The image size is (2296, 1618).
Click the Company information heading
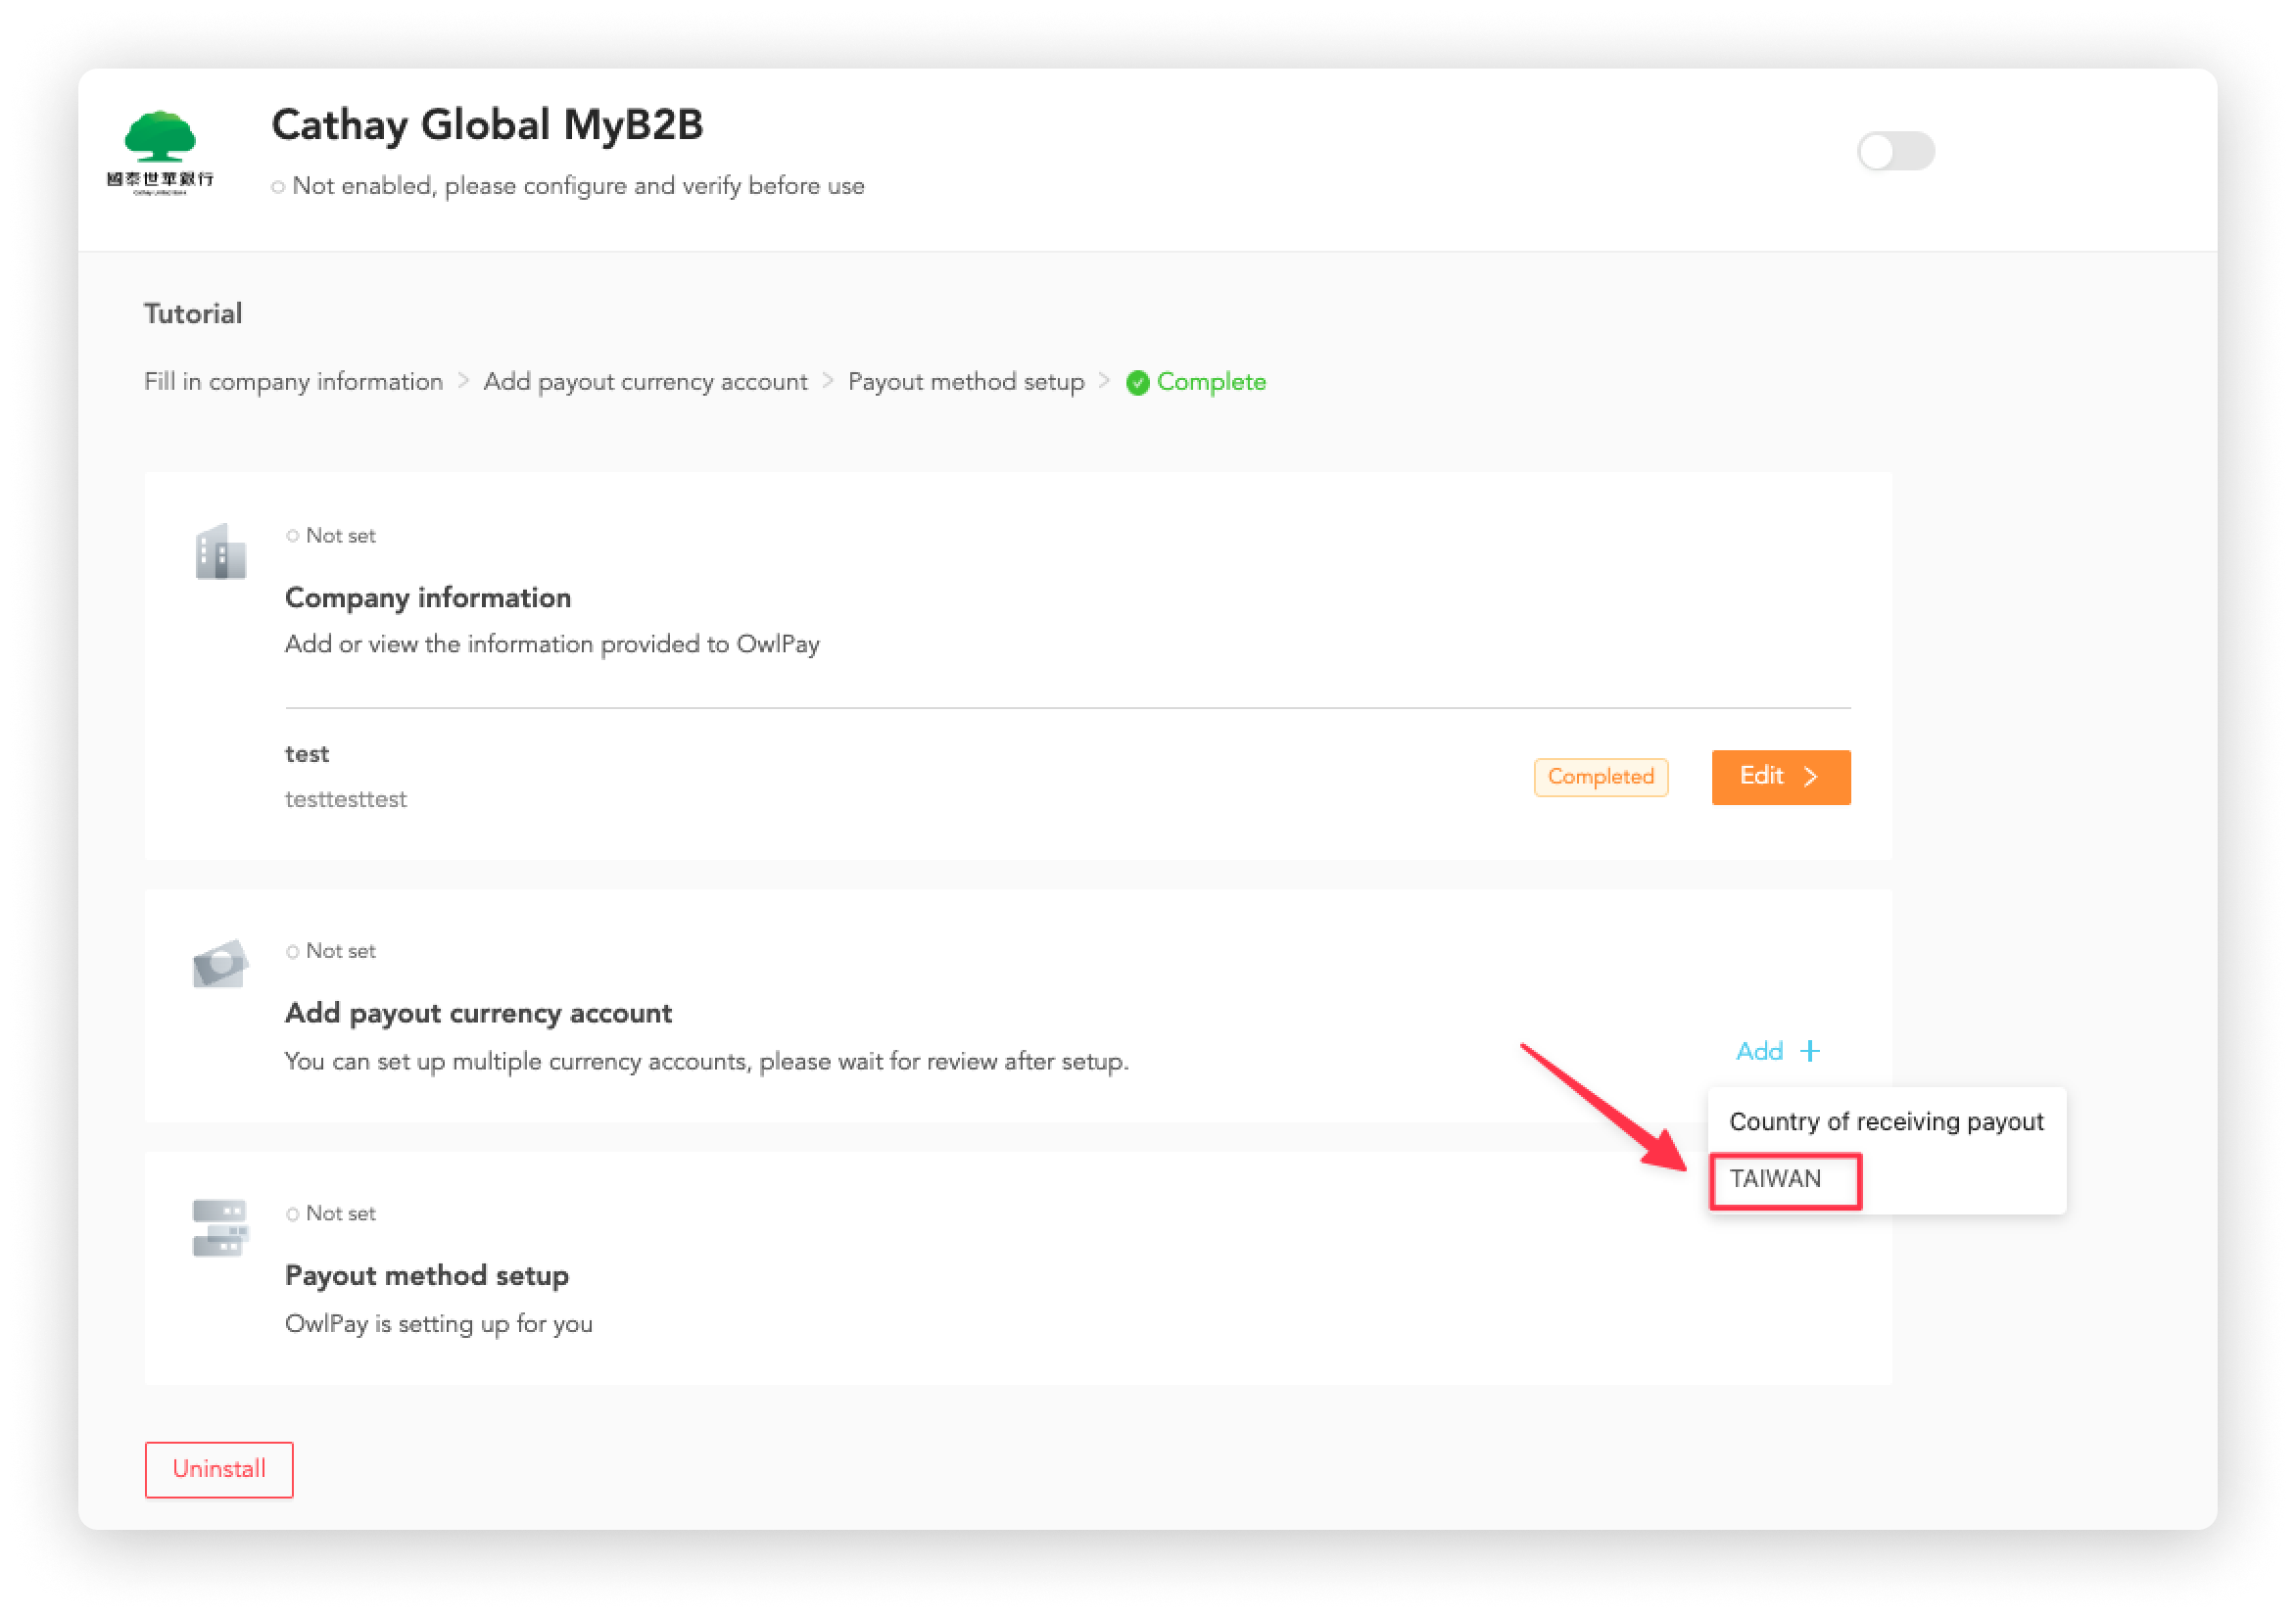[428, 598]
